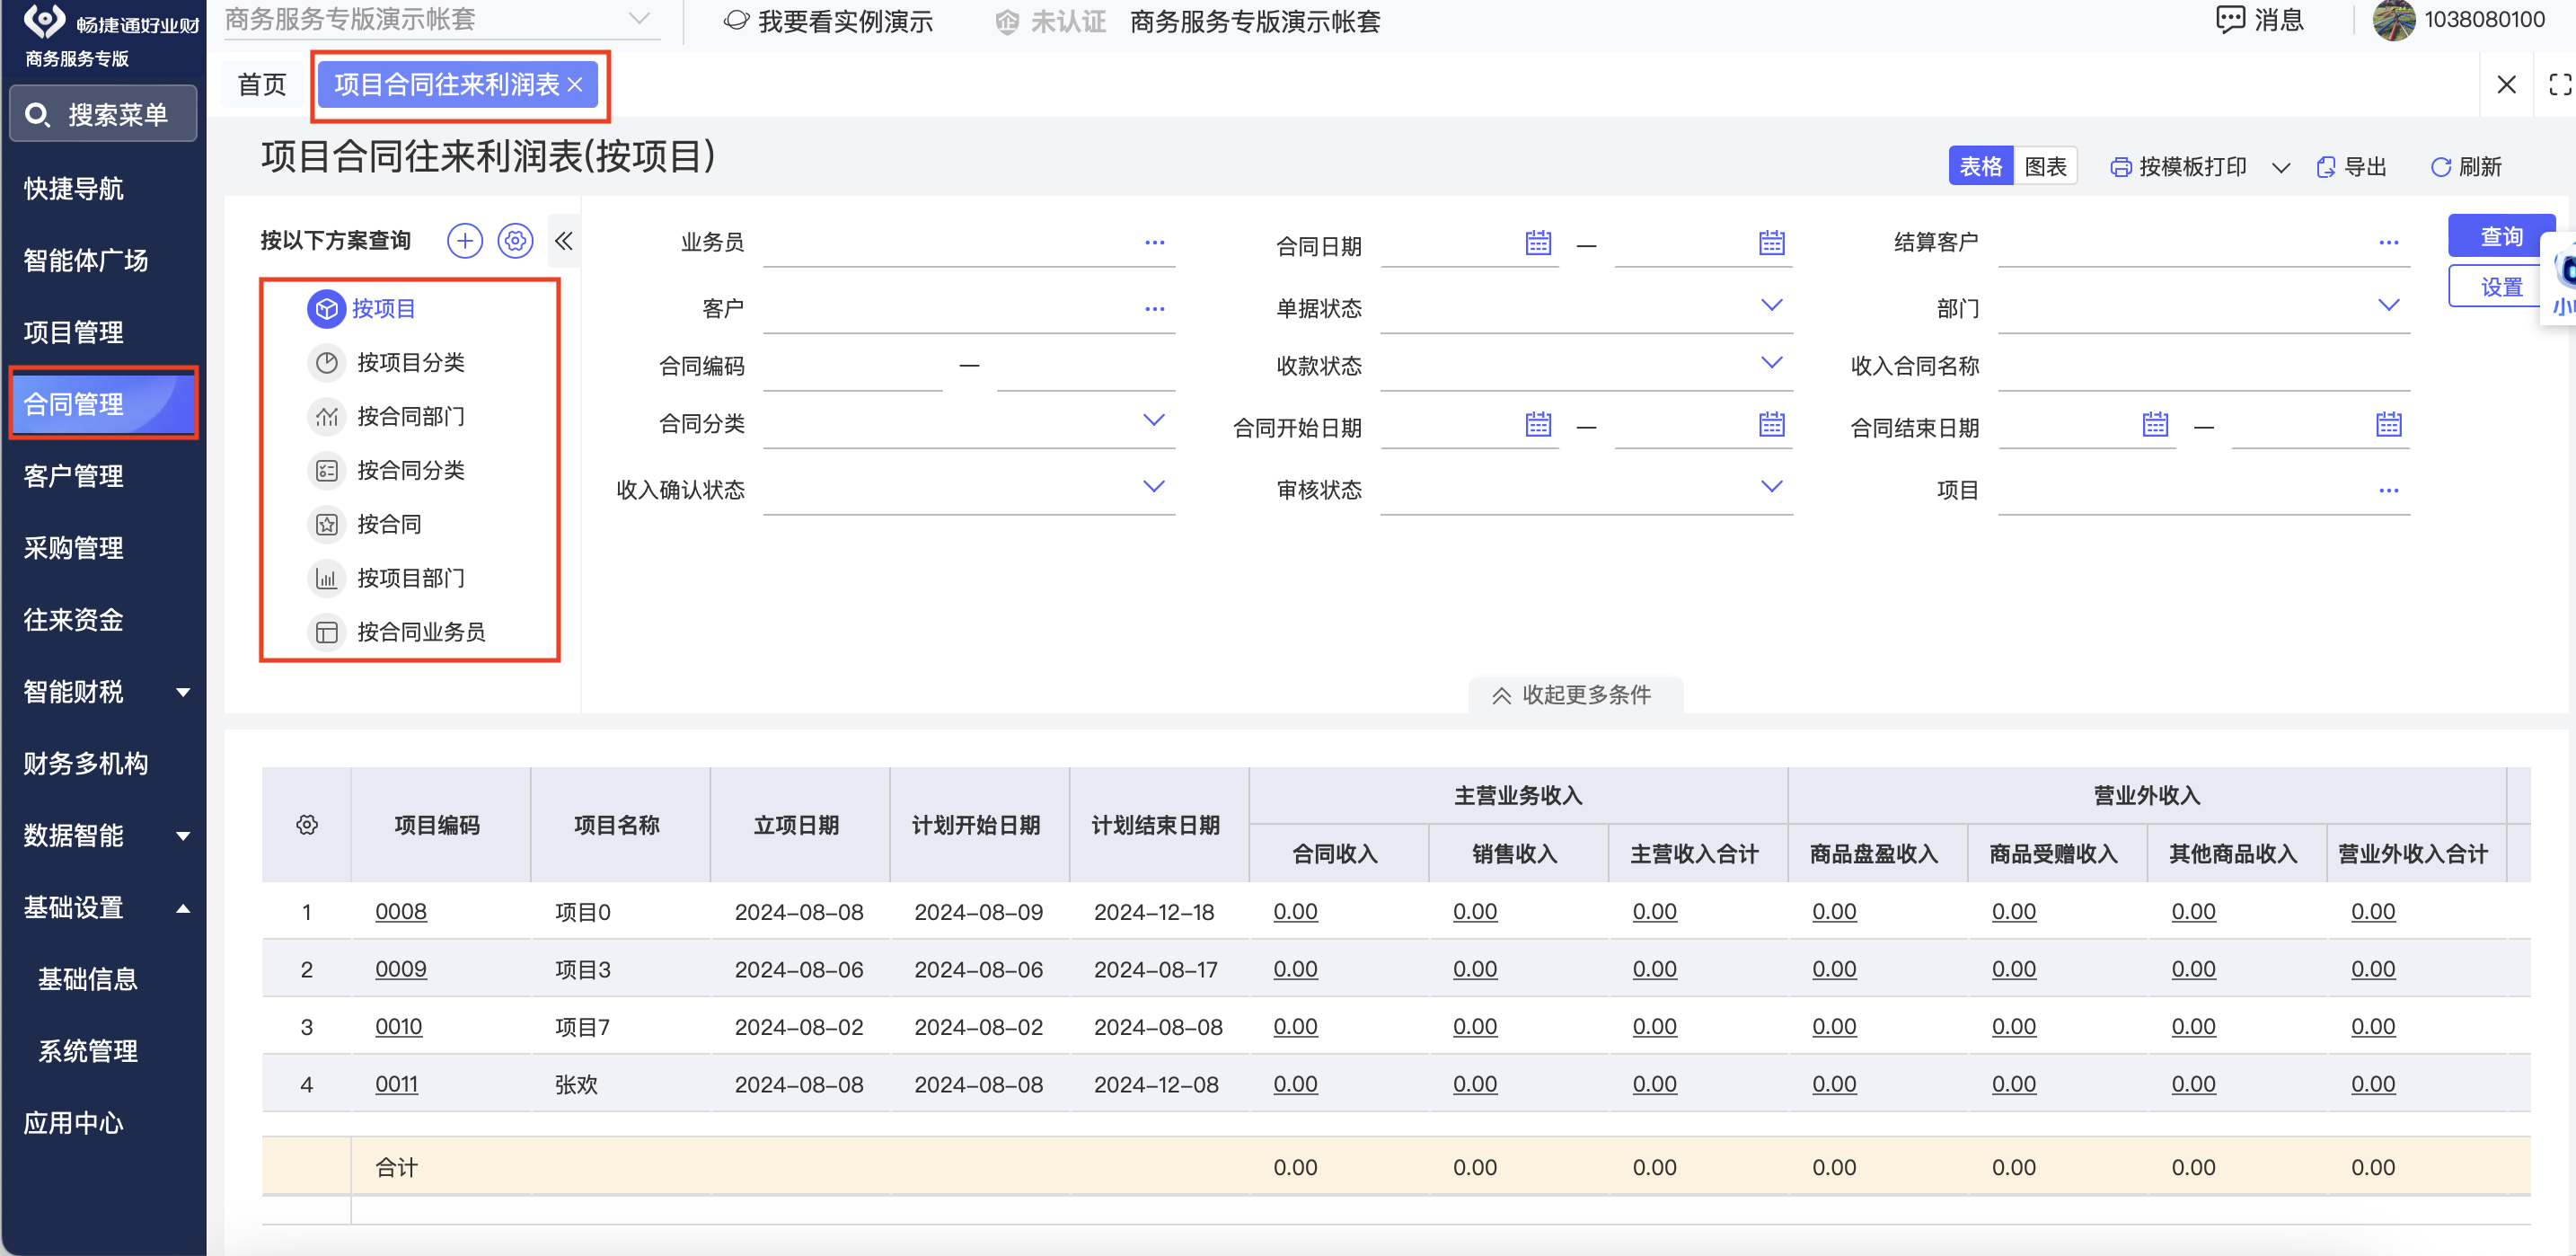Switch view to 图表 mode
2576x1256 pixels.
coord(2044,166)
